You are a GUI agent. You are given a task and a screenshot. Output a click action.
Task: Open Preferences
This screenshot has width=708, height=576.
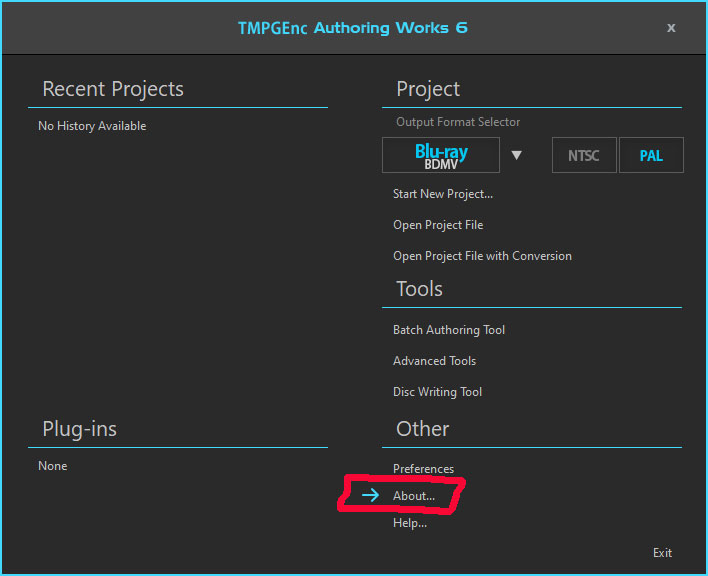click(424, 469)
